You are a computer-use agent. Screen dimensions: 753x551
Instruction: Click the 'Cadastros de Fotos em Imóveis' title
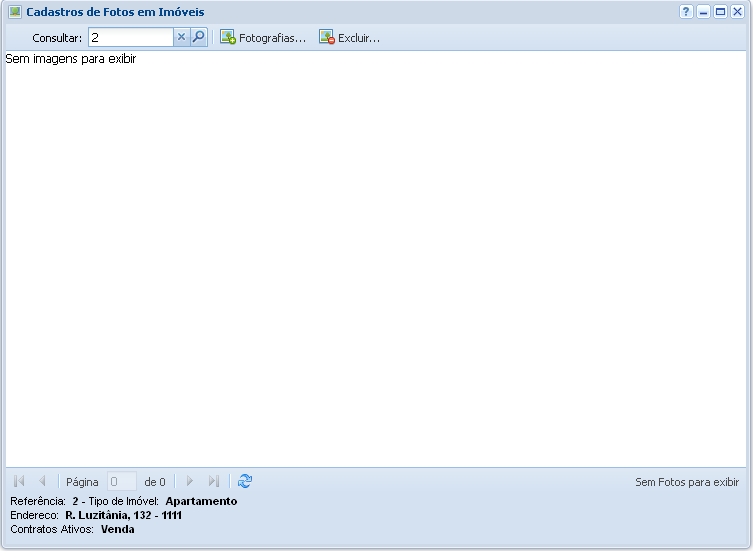(x=115, y=12)
